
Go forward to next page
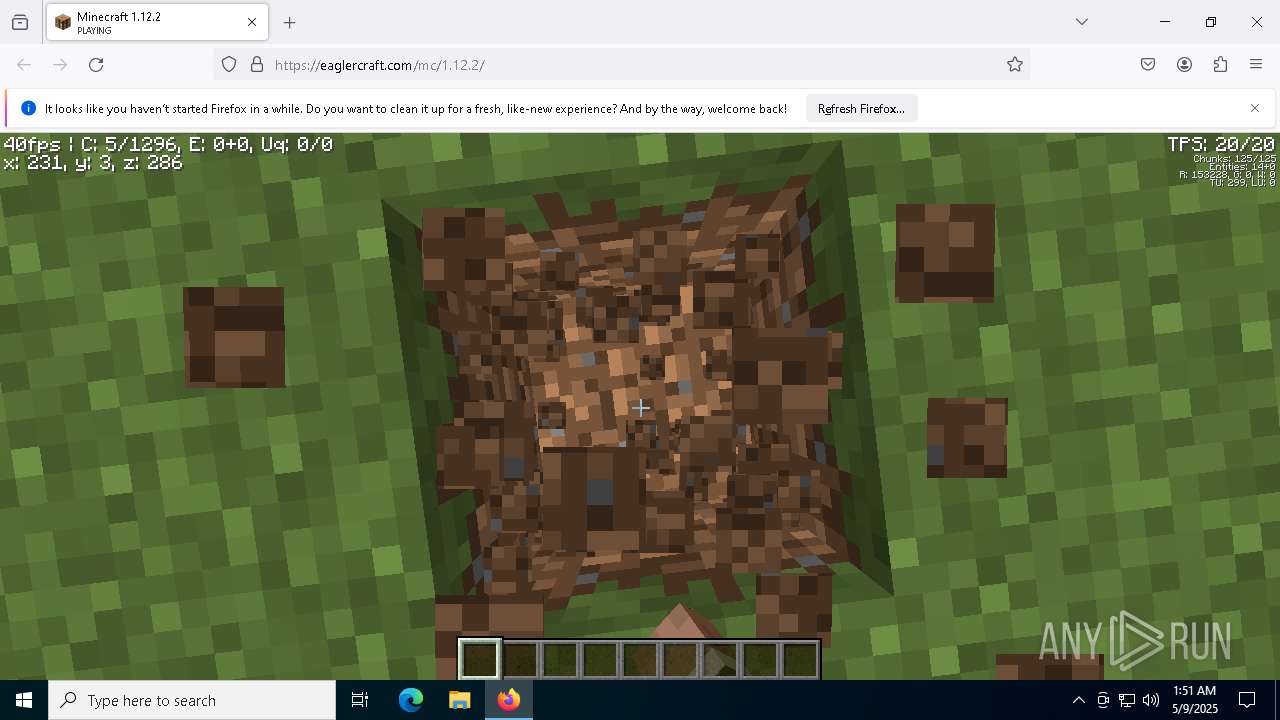pyautogui.click(x=60, y=65)
